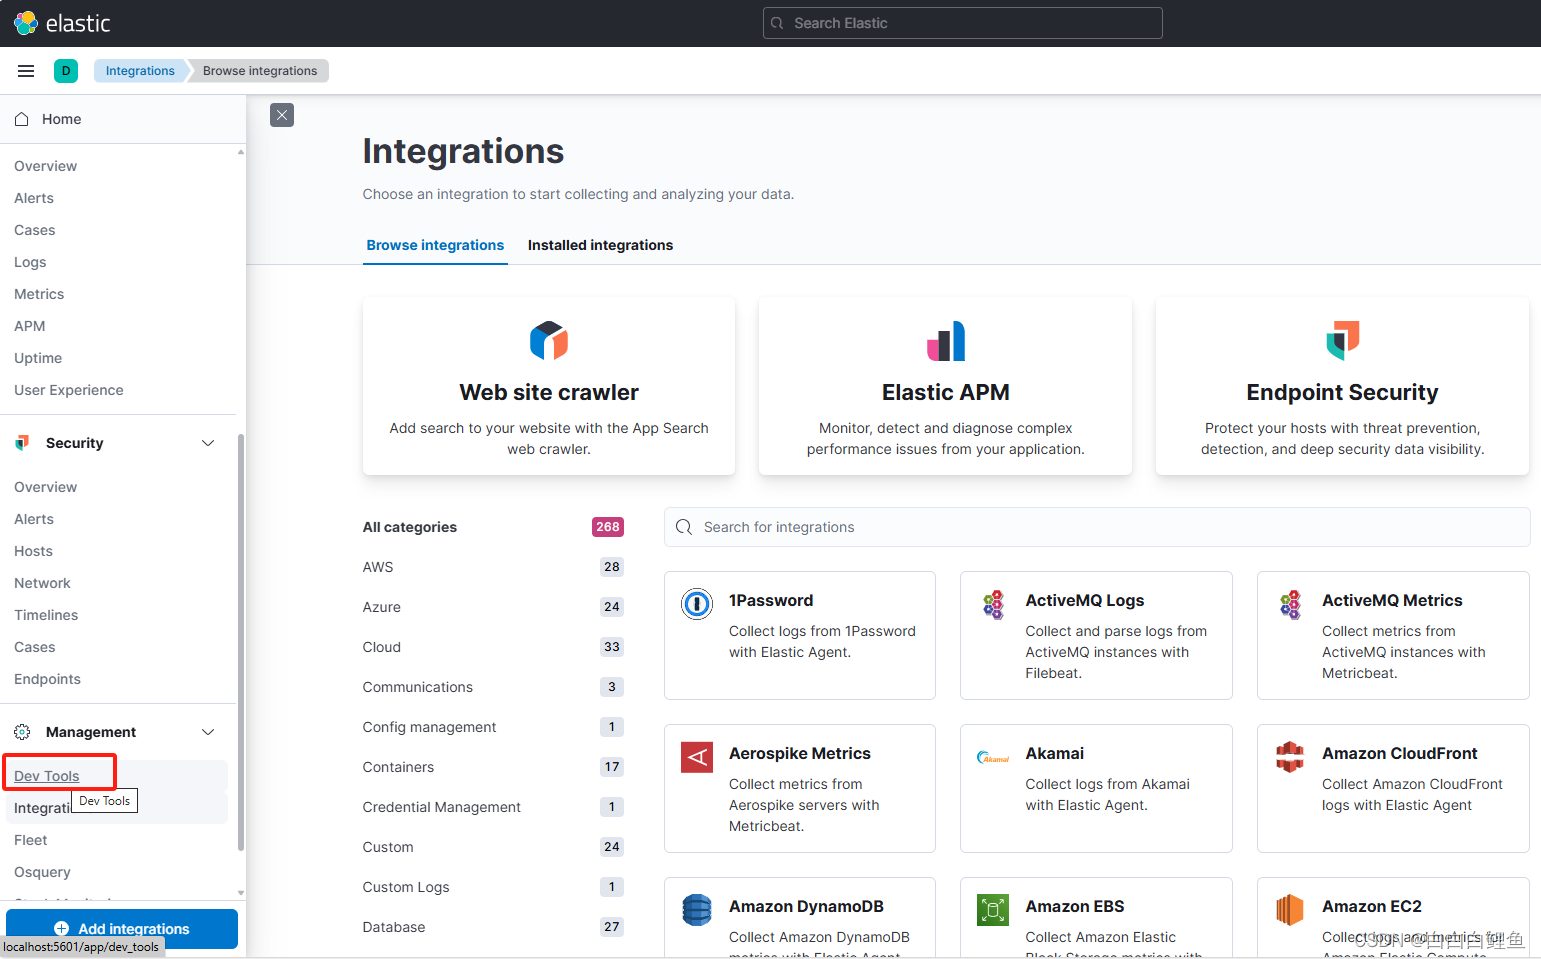Click the ActiveMQ Logs integration icon
The width and height of the screenshot is (1541, 959).
coord(993,604)
